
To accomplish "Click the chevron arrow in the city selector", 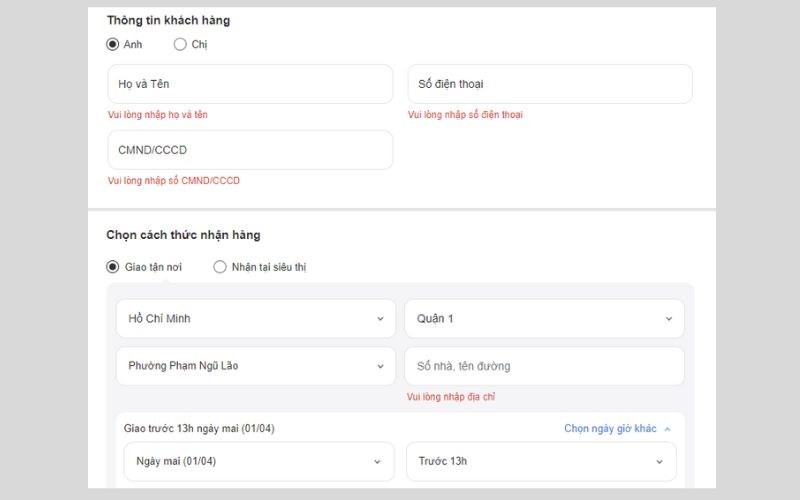I will click(x=380, y=319).
